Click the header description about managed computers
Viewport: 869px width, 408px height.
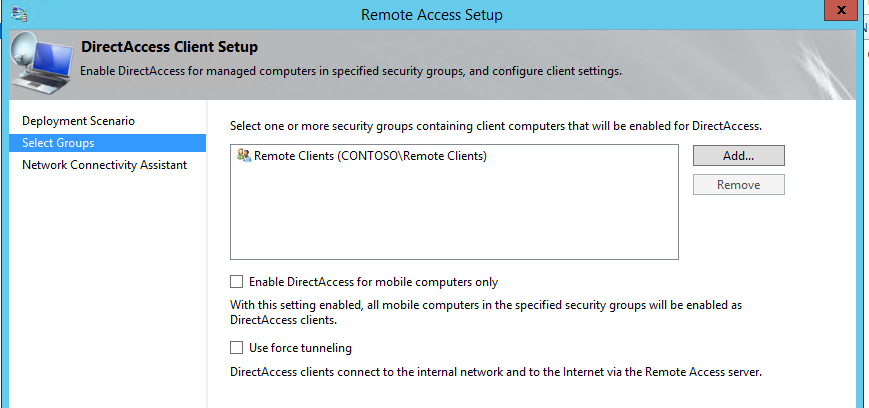pos(351,72)
